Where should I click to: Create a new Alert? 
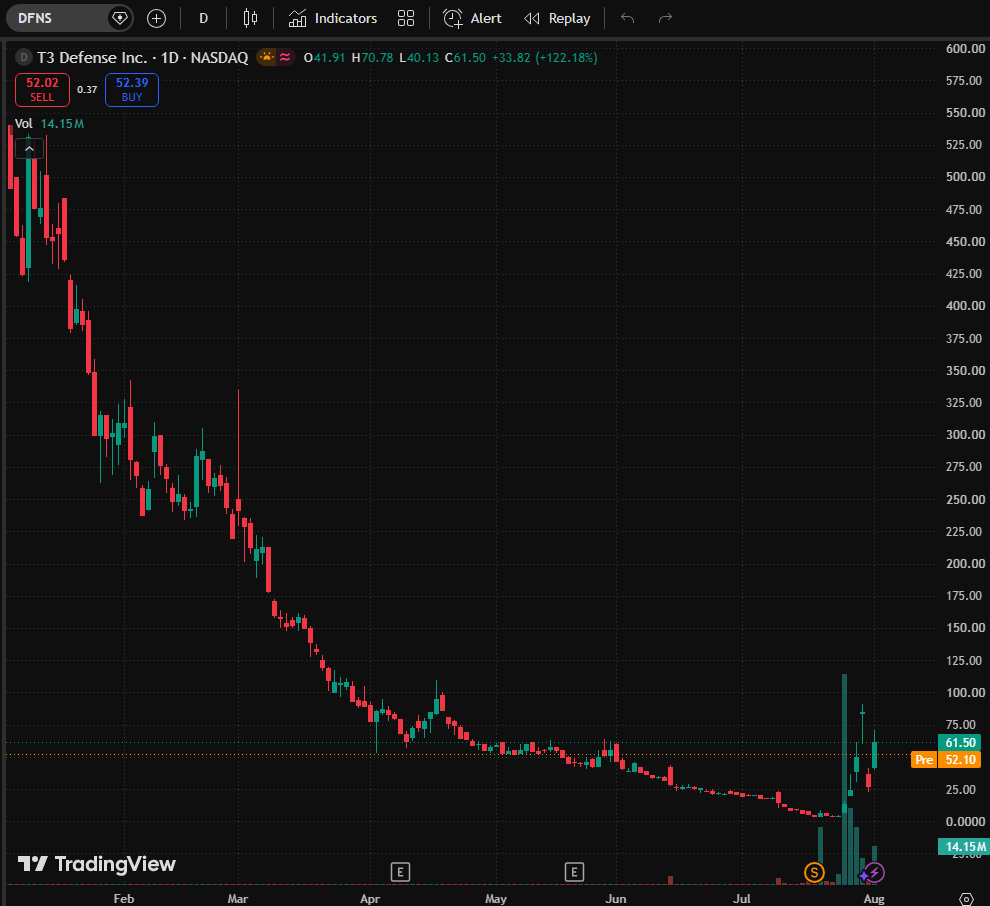472,18
